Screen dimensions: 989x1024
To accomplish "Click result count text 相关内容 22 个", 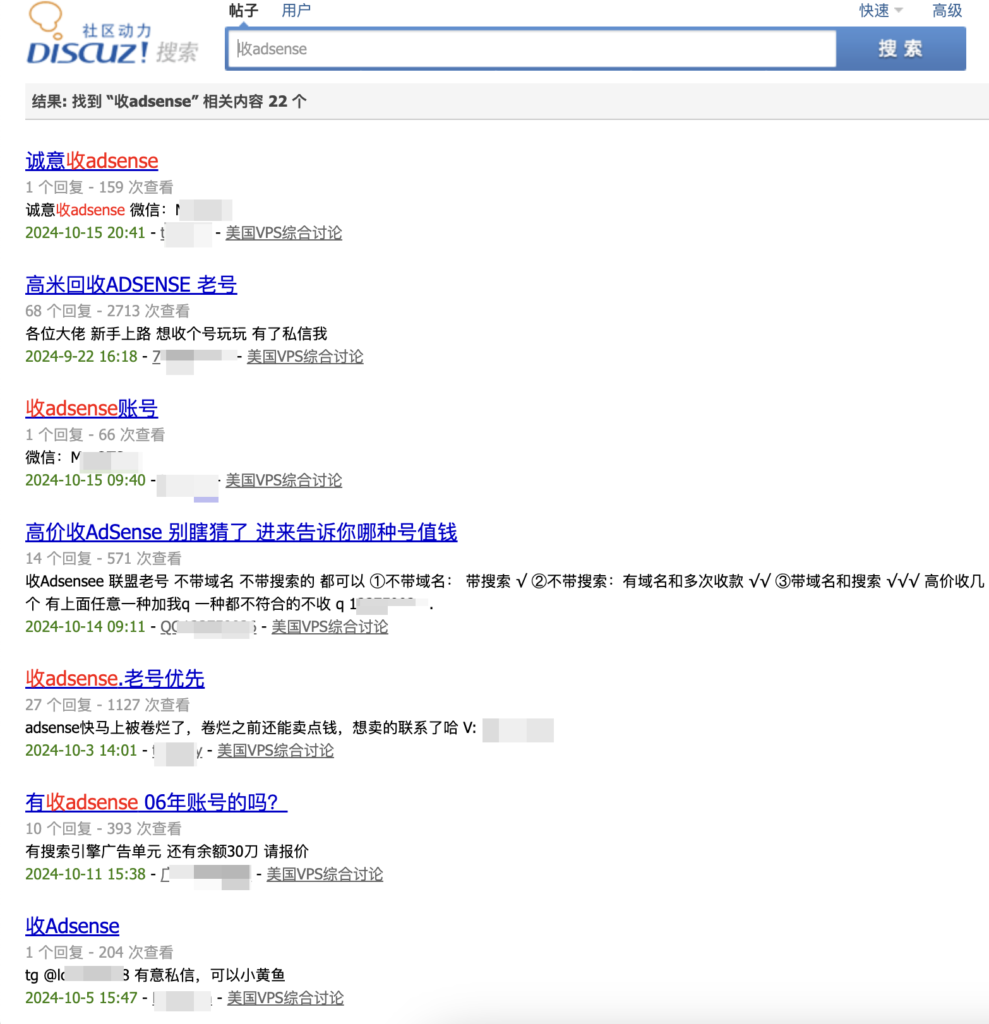I will (x=254, y=101).
